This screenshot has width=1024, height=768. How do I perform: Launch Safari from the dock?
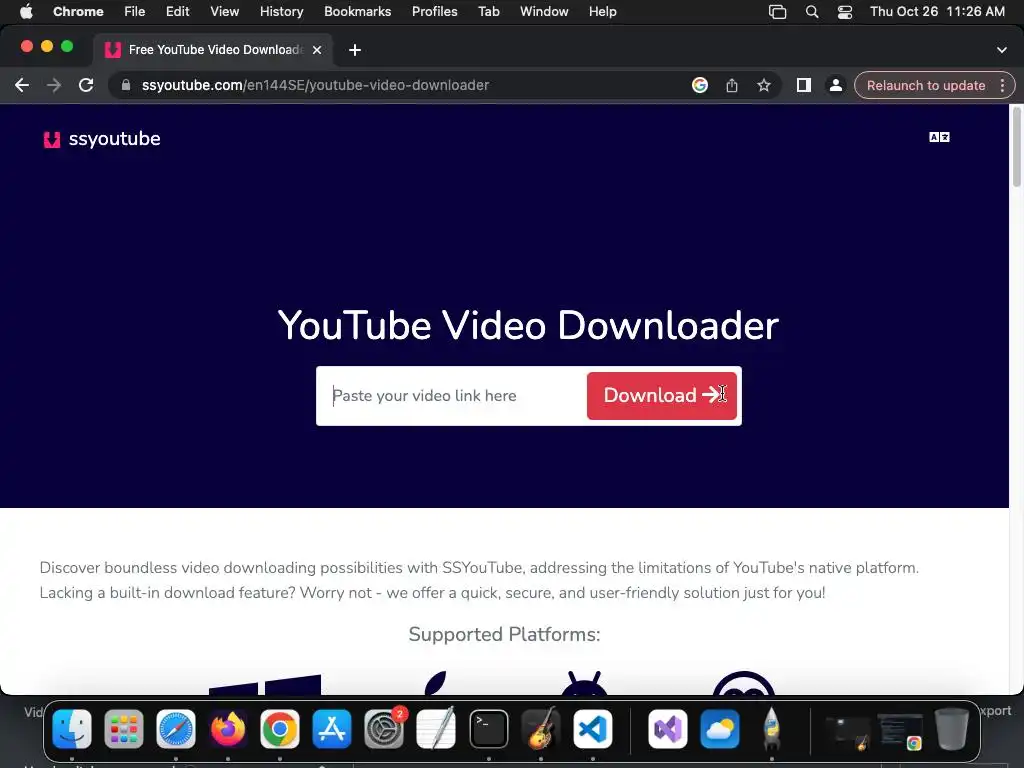[176, 729]
